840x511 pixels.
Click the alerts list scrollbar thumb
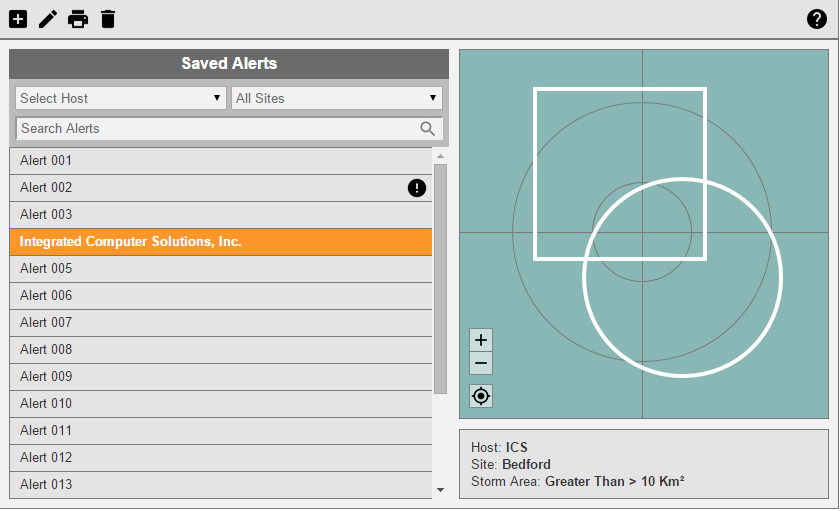pos(440,280)
